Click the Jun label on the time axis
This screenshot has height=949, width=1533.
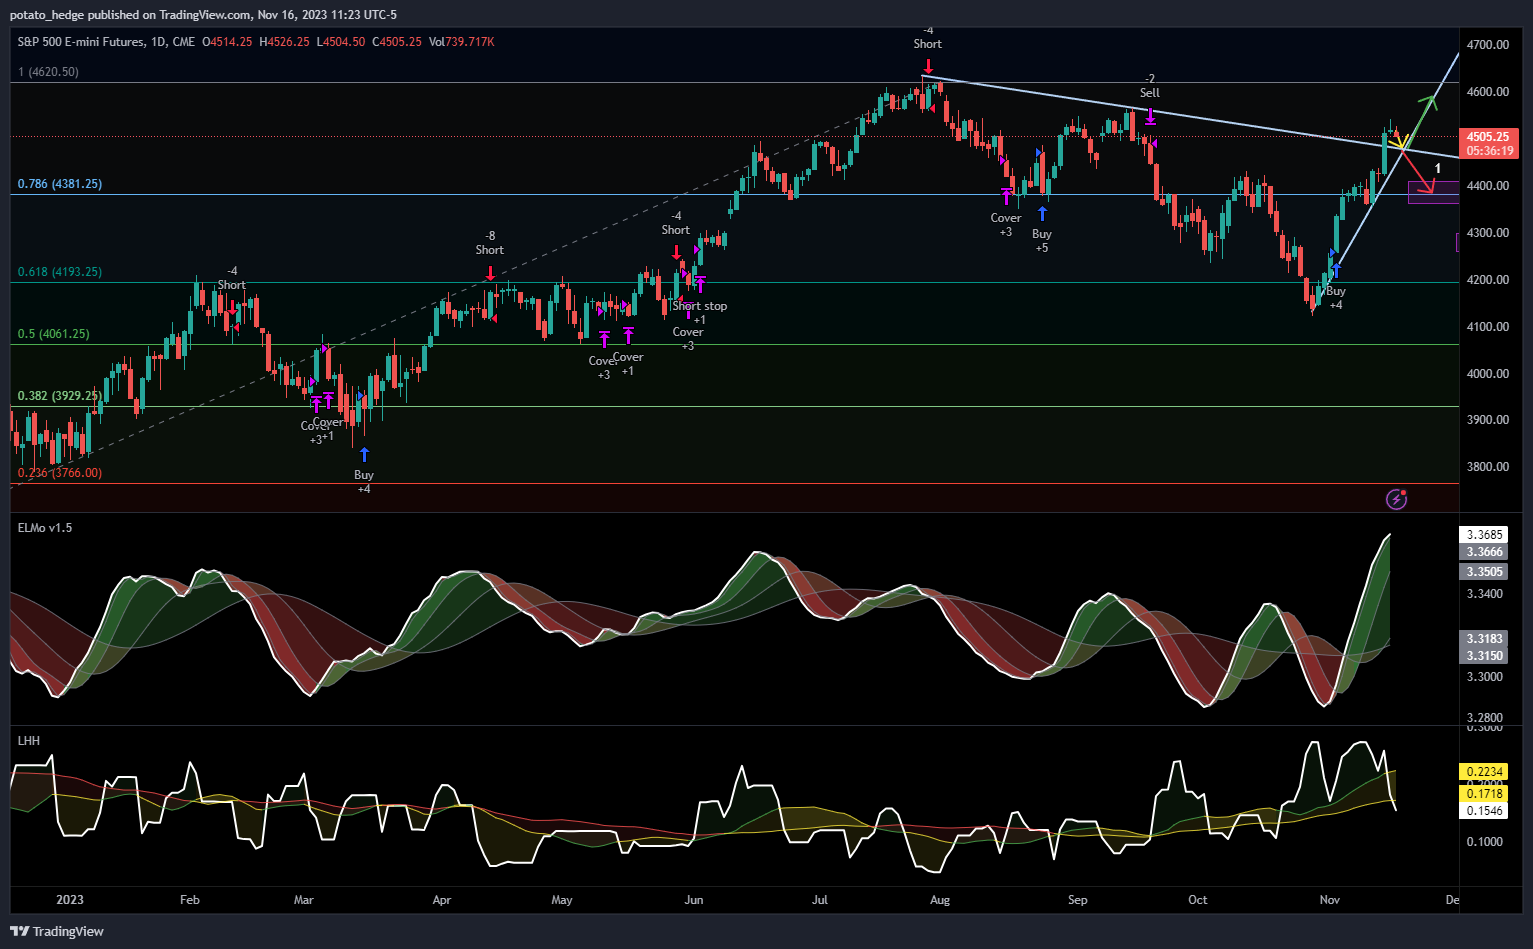coord(694,900)
